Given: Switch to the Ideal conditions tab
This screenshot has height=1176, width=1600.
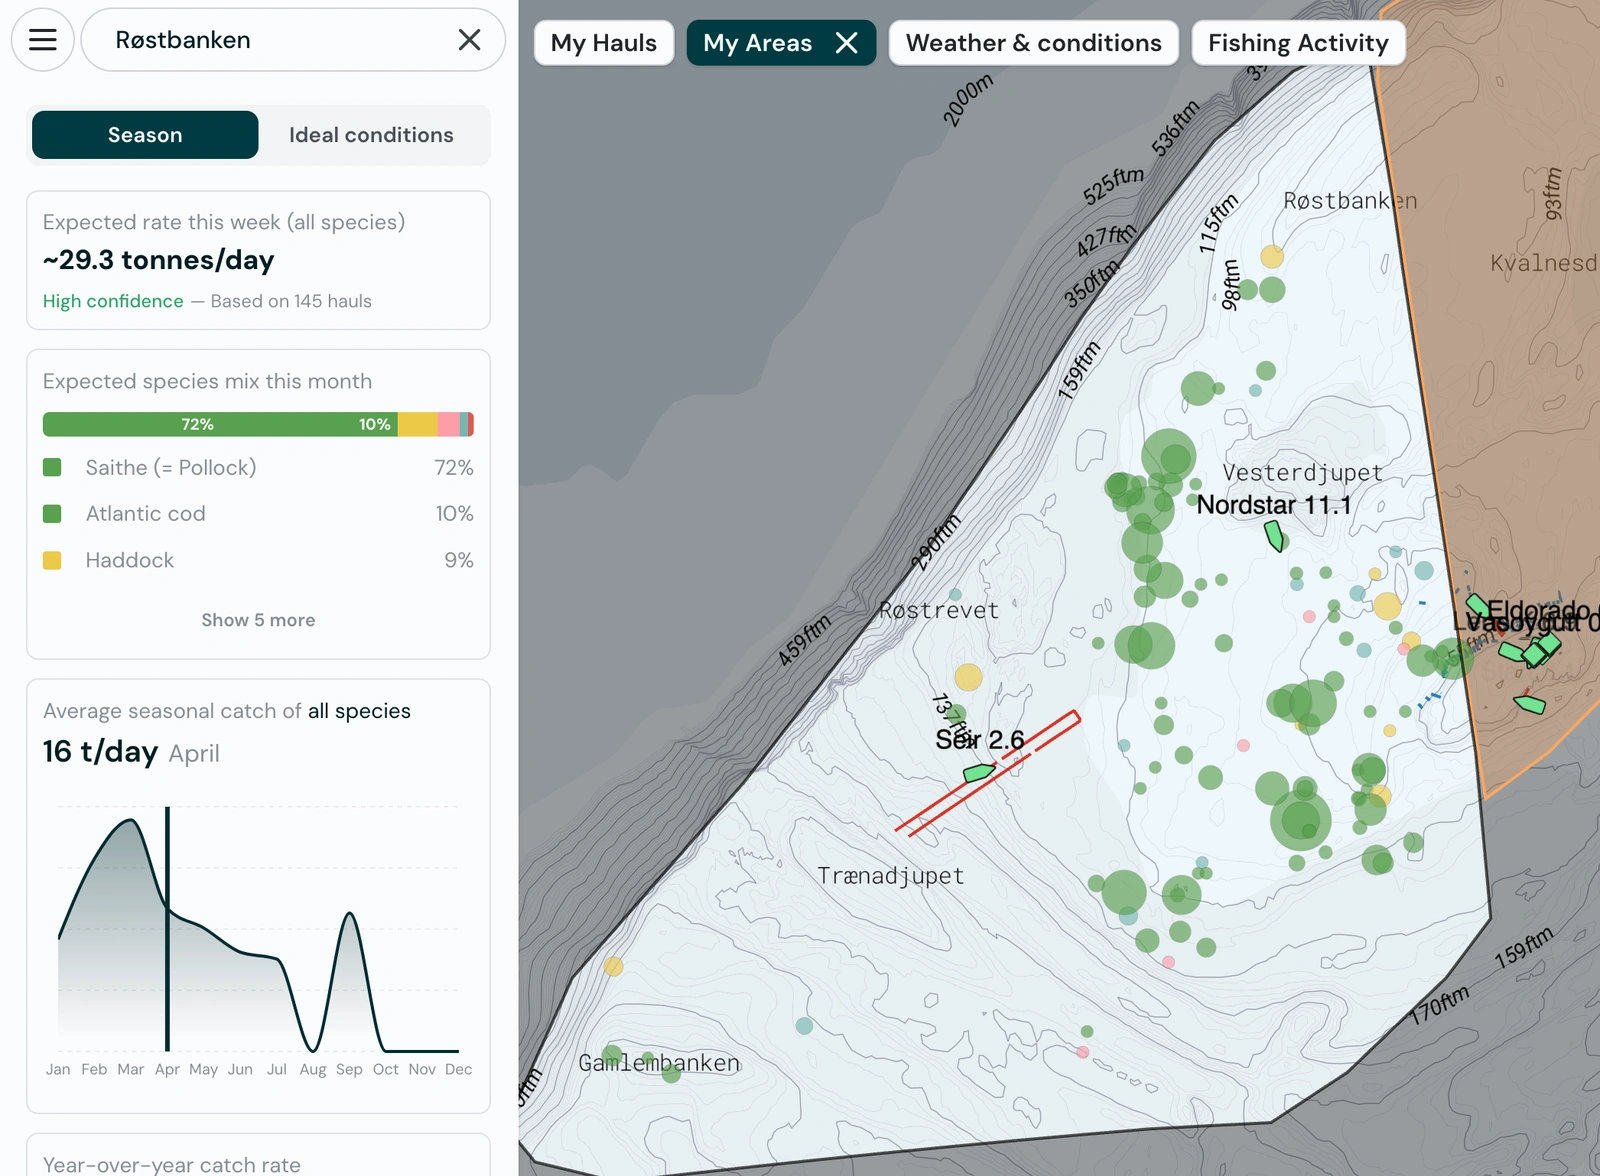Looking at the screenshot, I should coord(371,135).
